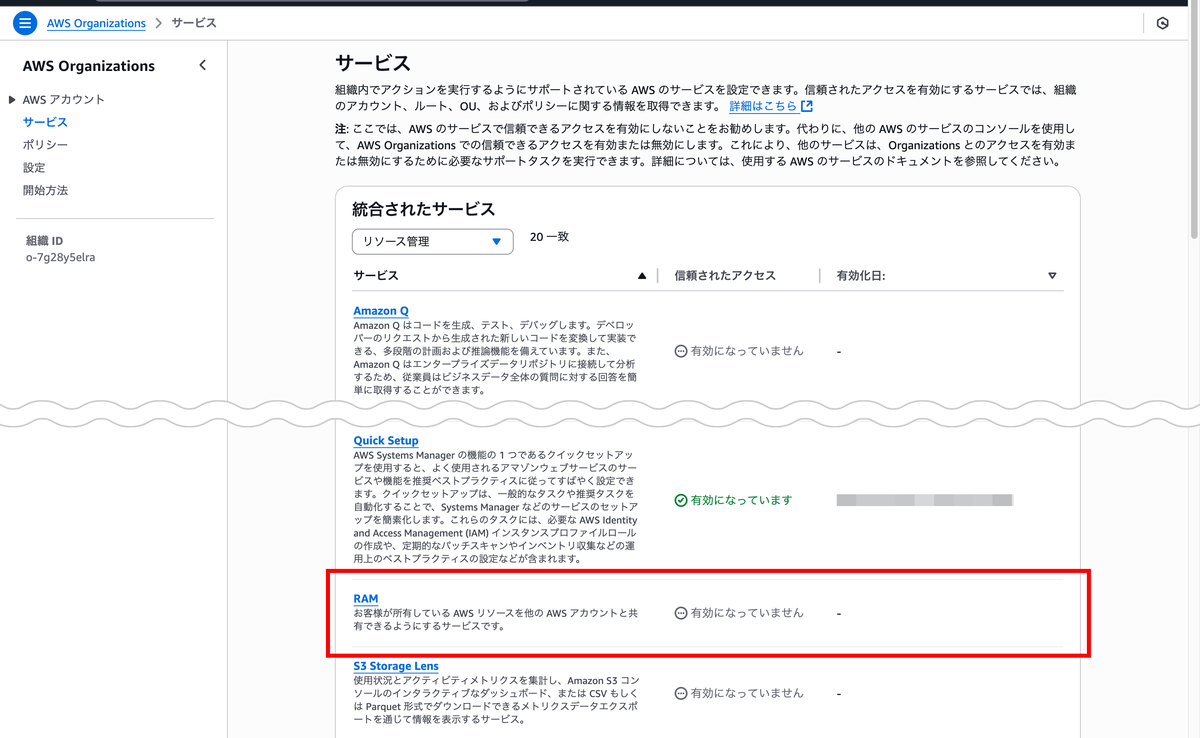Open the S3 Storage Lens service link

(396, 666)
